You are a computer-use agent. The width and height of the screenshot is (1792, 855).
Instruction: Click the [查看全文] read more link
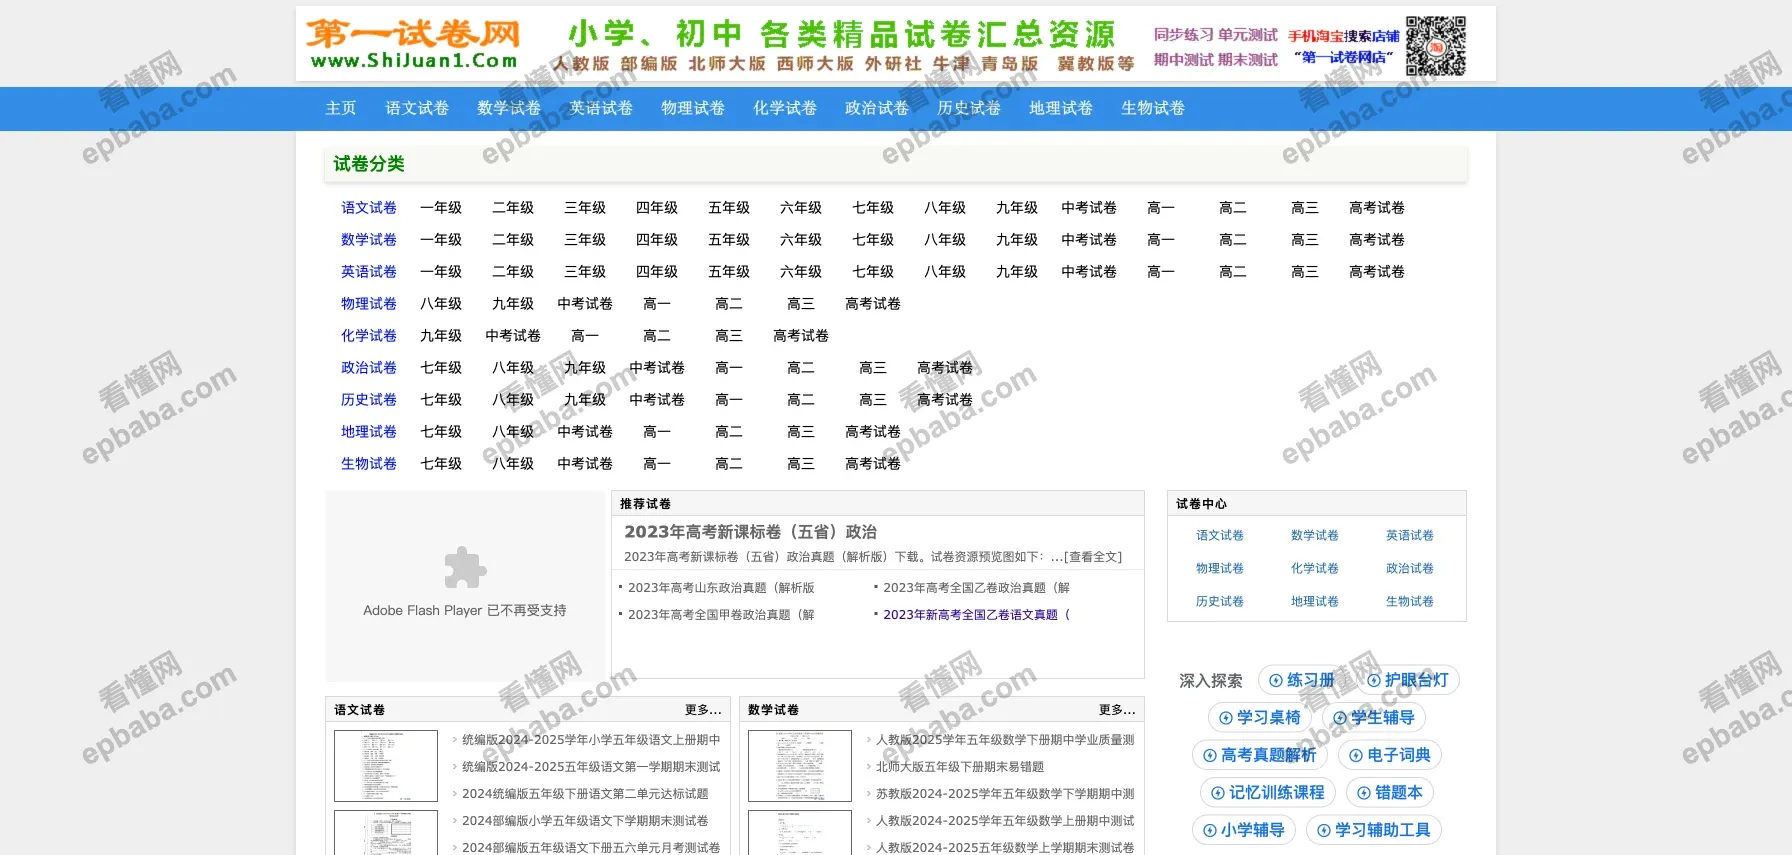pyautogui.click(x=1094, y=557)
